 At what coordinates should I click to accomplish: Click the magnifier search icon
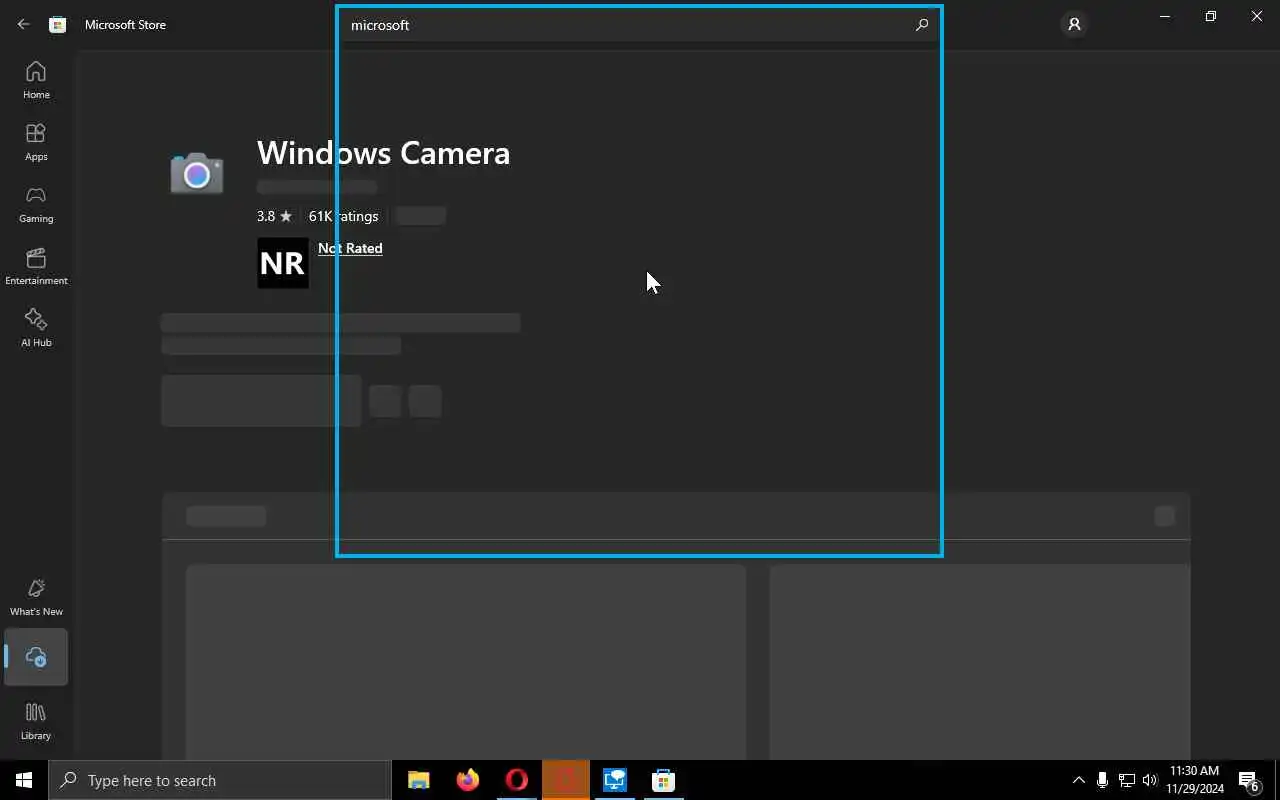click(x=922, y=25)
